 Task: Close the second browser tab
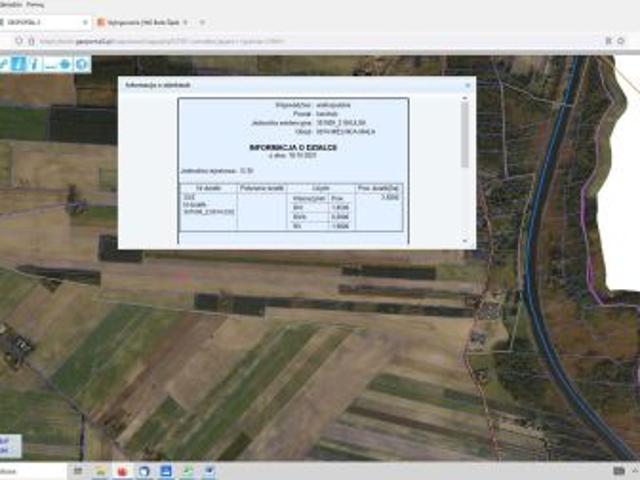pyautogui.click(x=185, y=22)
